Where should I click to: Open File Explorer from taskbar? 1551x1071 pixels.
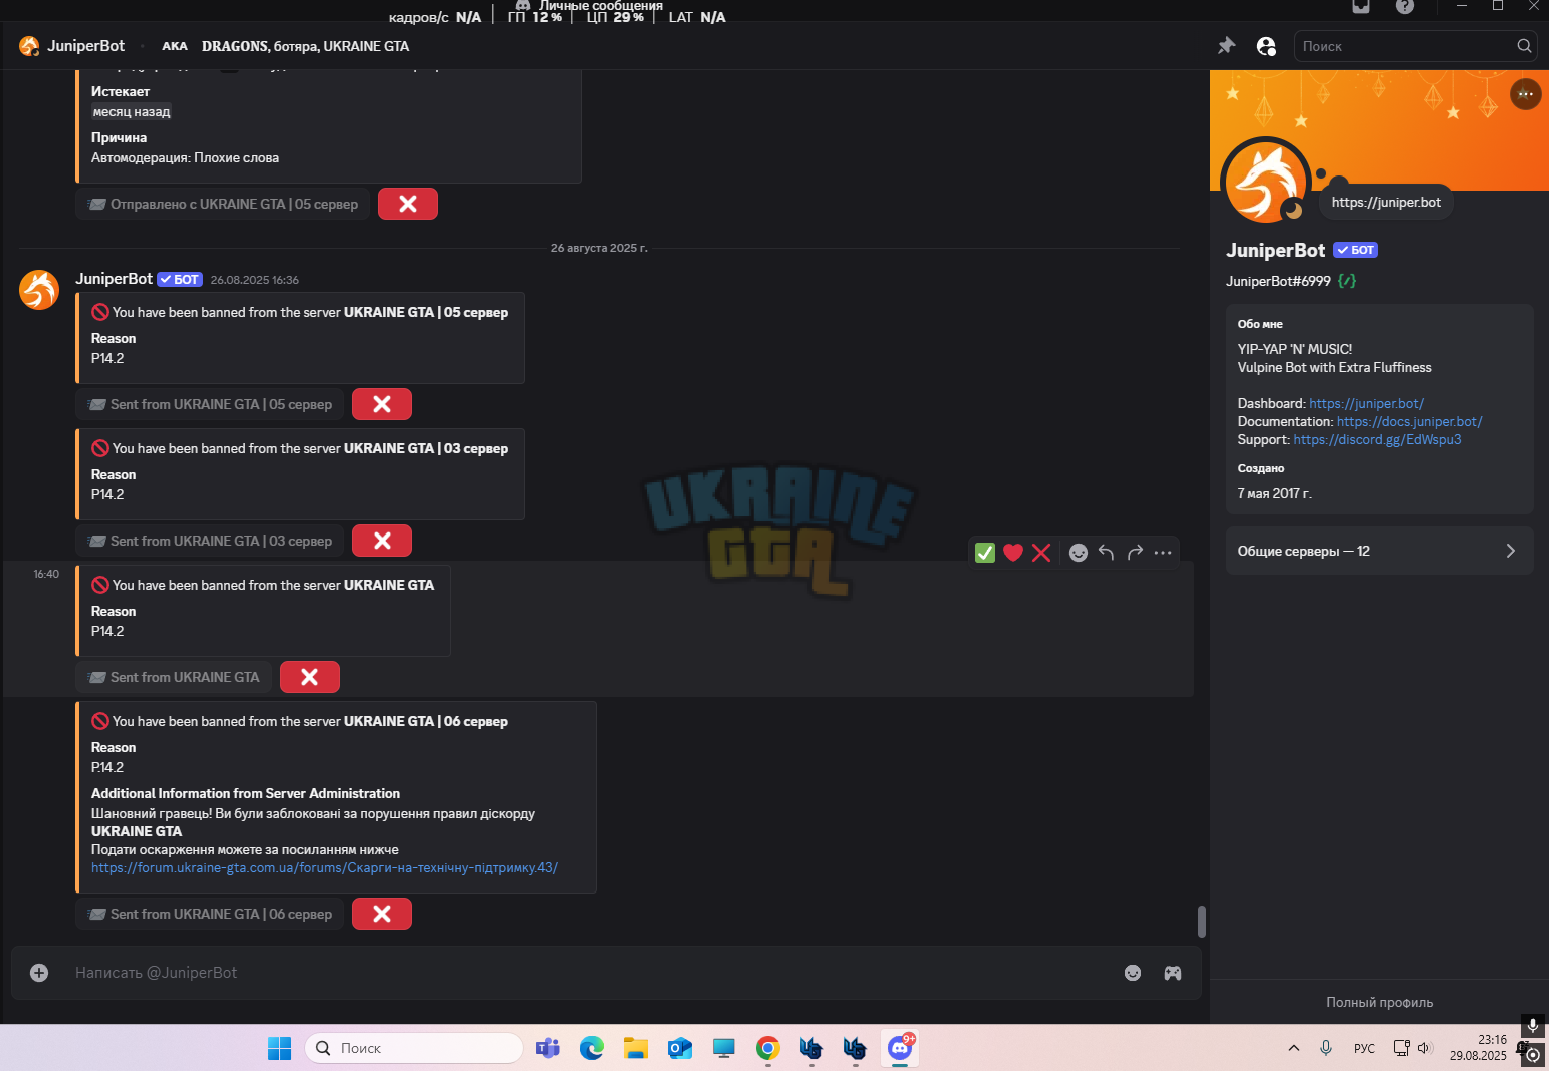point(635,1048)
